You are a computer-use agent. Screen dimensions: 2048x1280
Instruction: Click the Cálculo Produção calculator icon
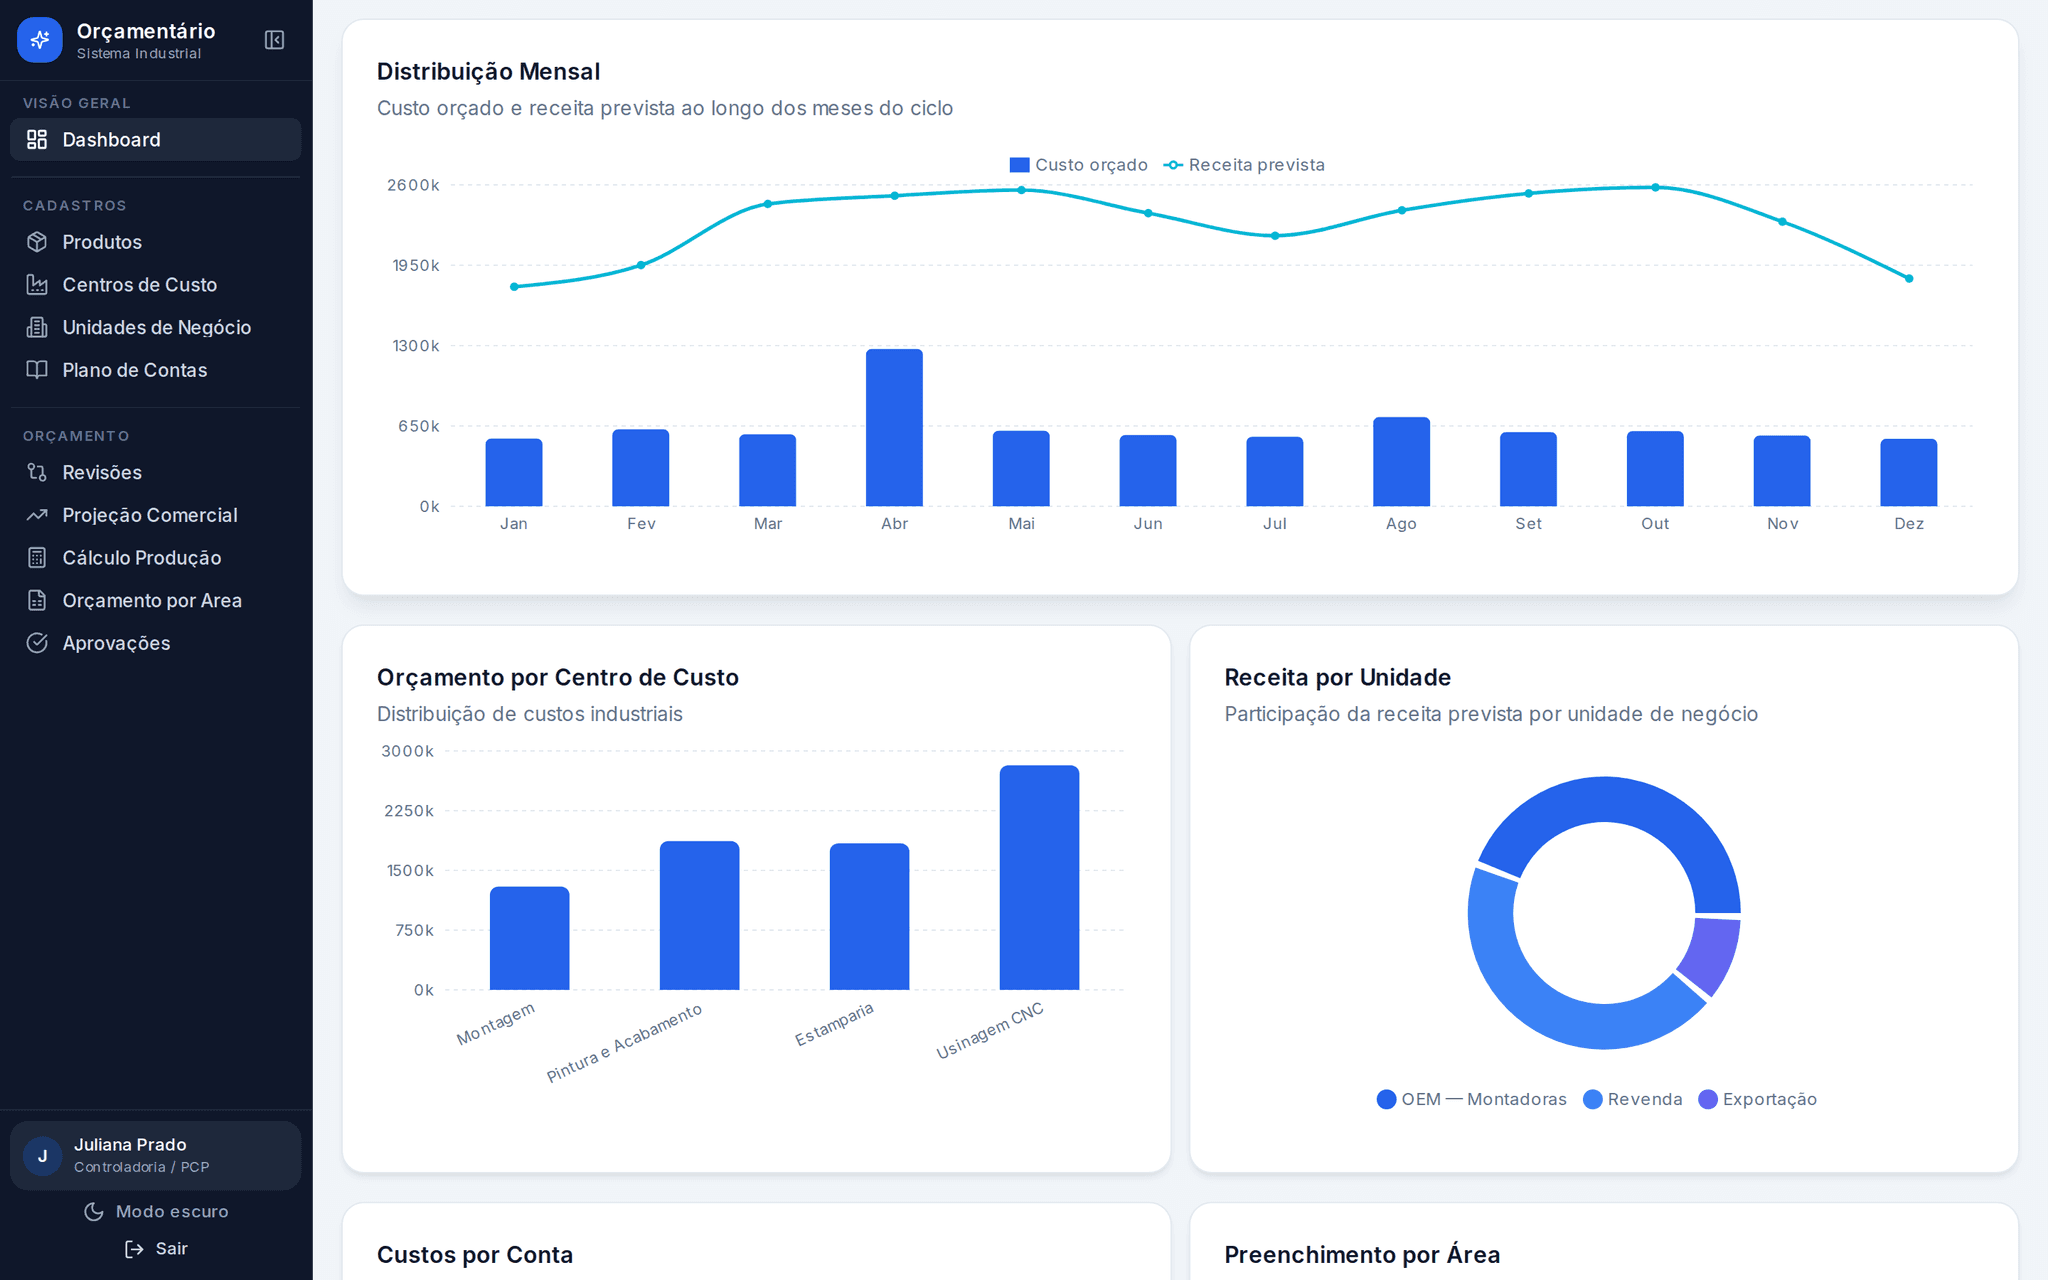tap(37, 558)
